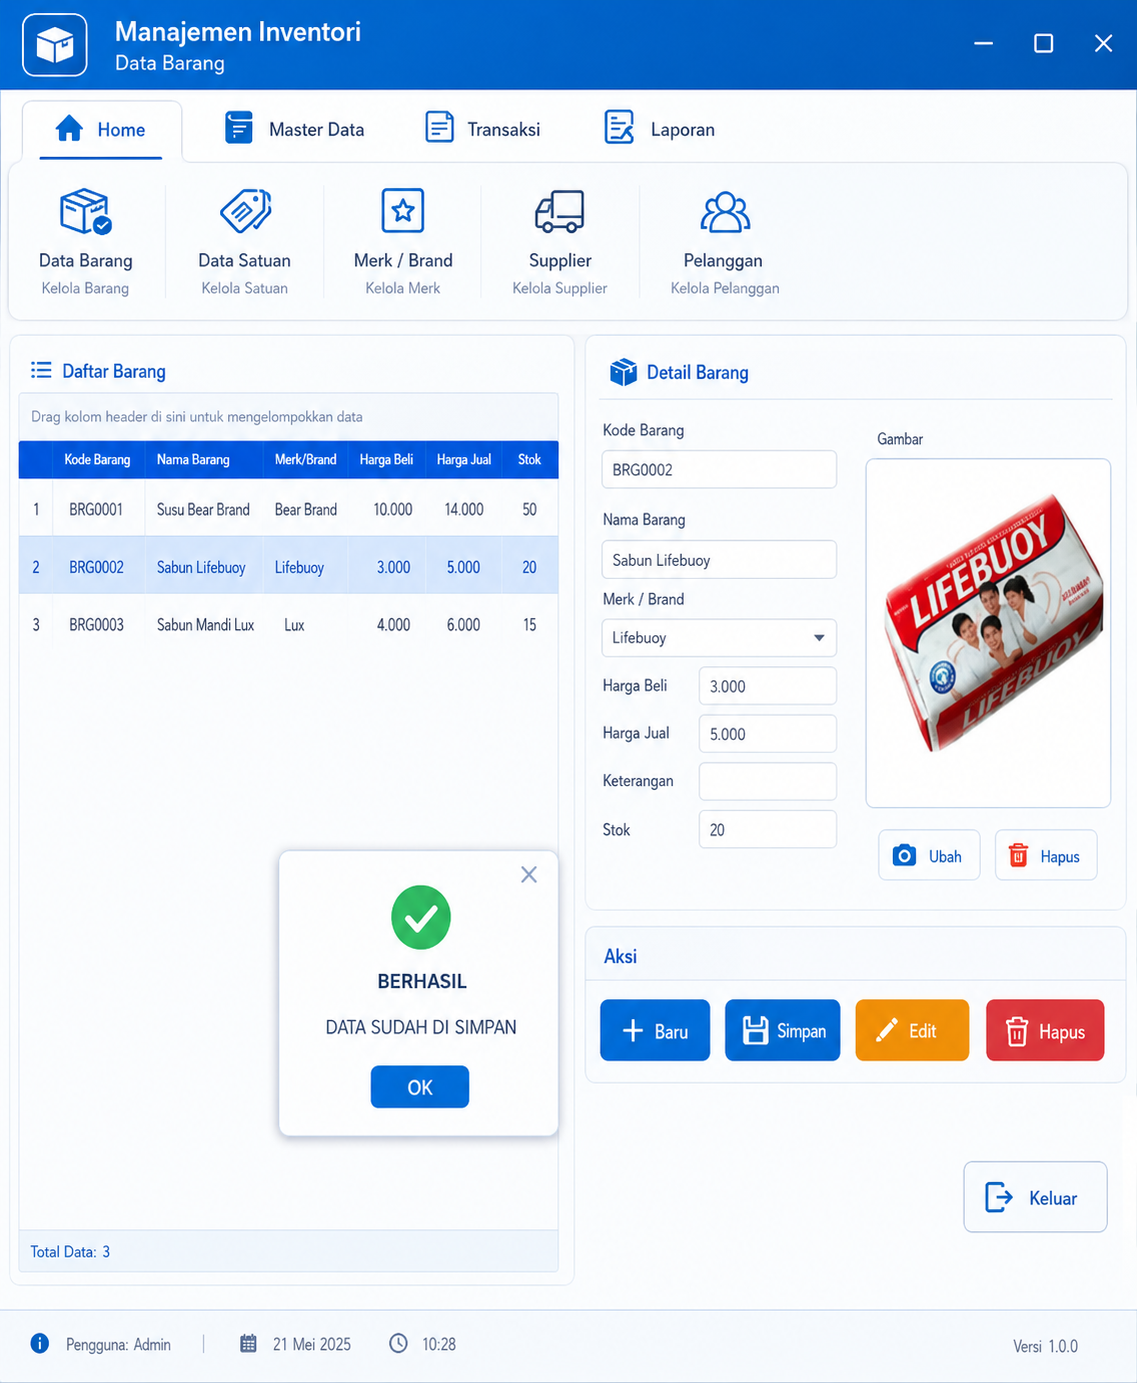Open Merk / Brand star icon
Viewport: 1137px width, 1383px height.
(403, 211)
